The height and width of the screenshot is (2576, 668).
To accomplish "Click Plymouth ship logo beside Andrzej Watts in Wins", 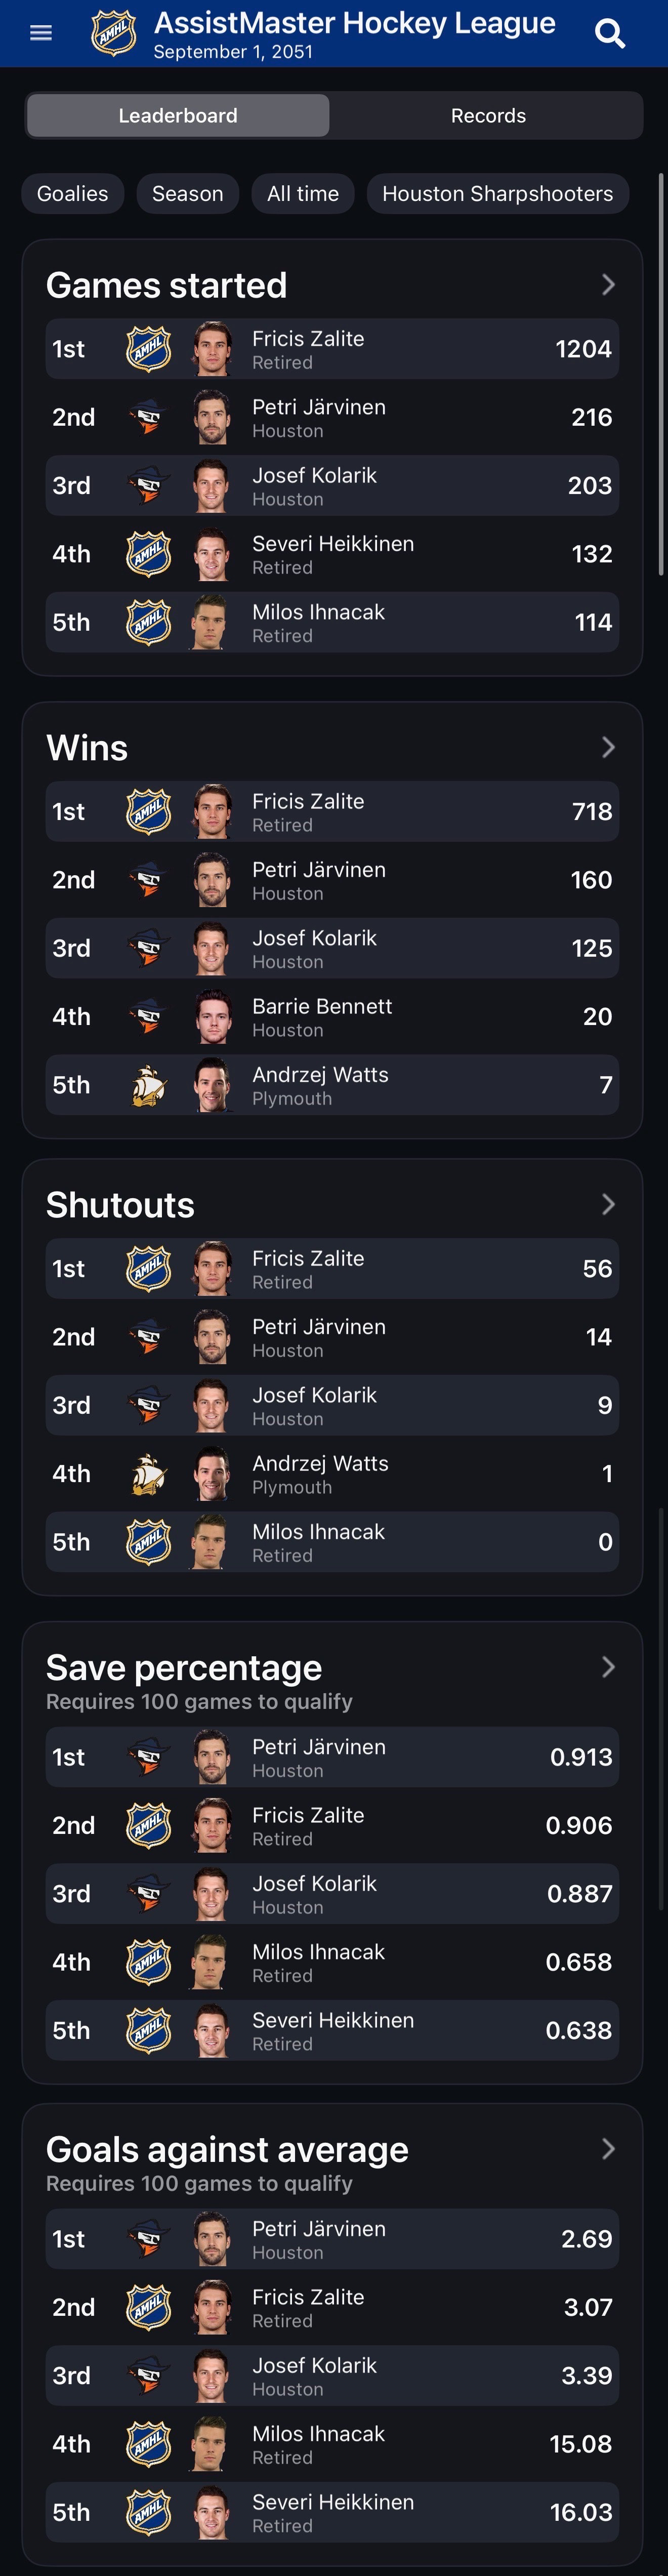I will (x=148, y=1085).
